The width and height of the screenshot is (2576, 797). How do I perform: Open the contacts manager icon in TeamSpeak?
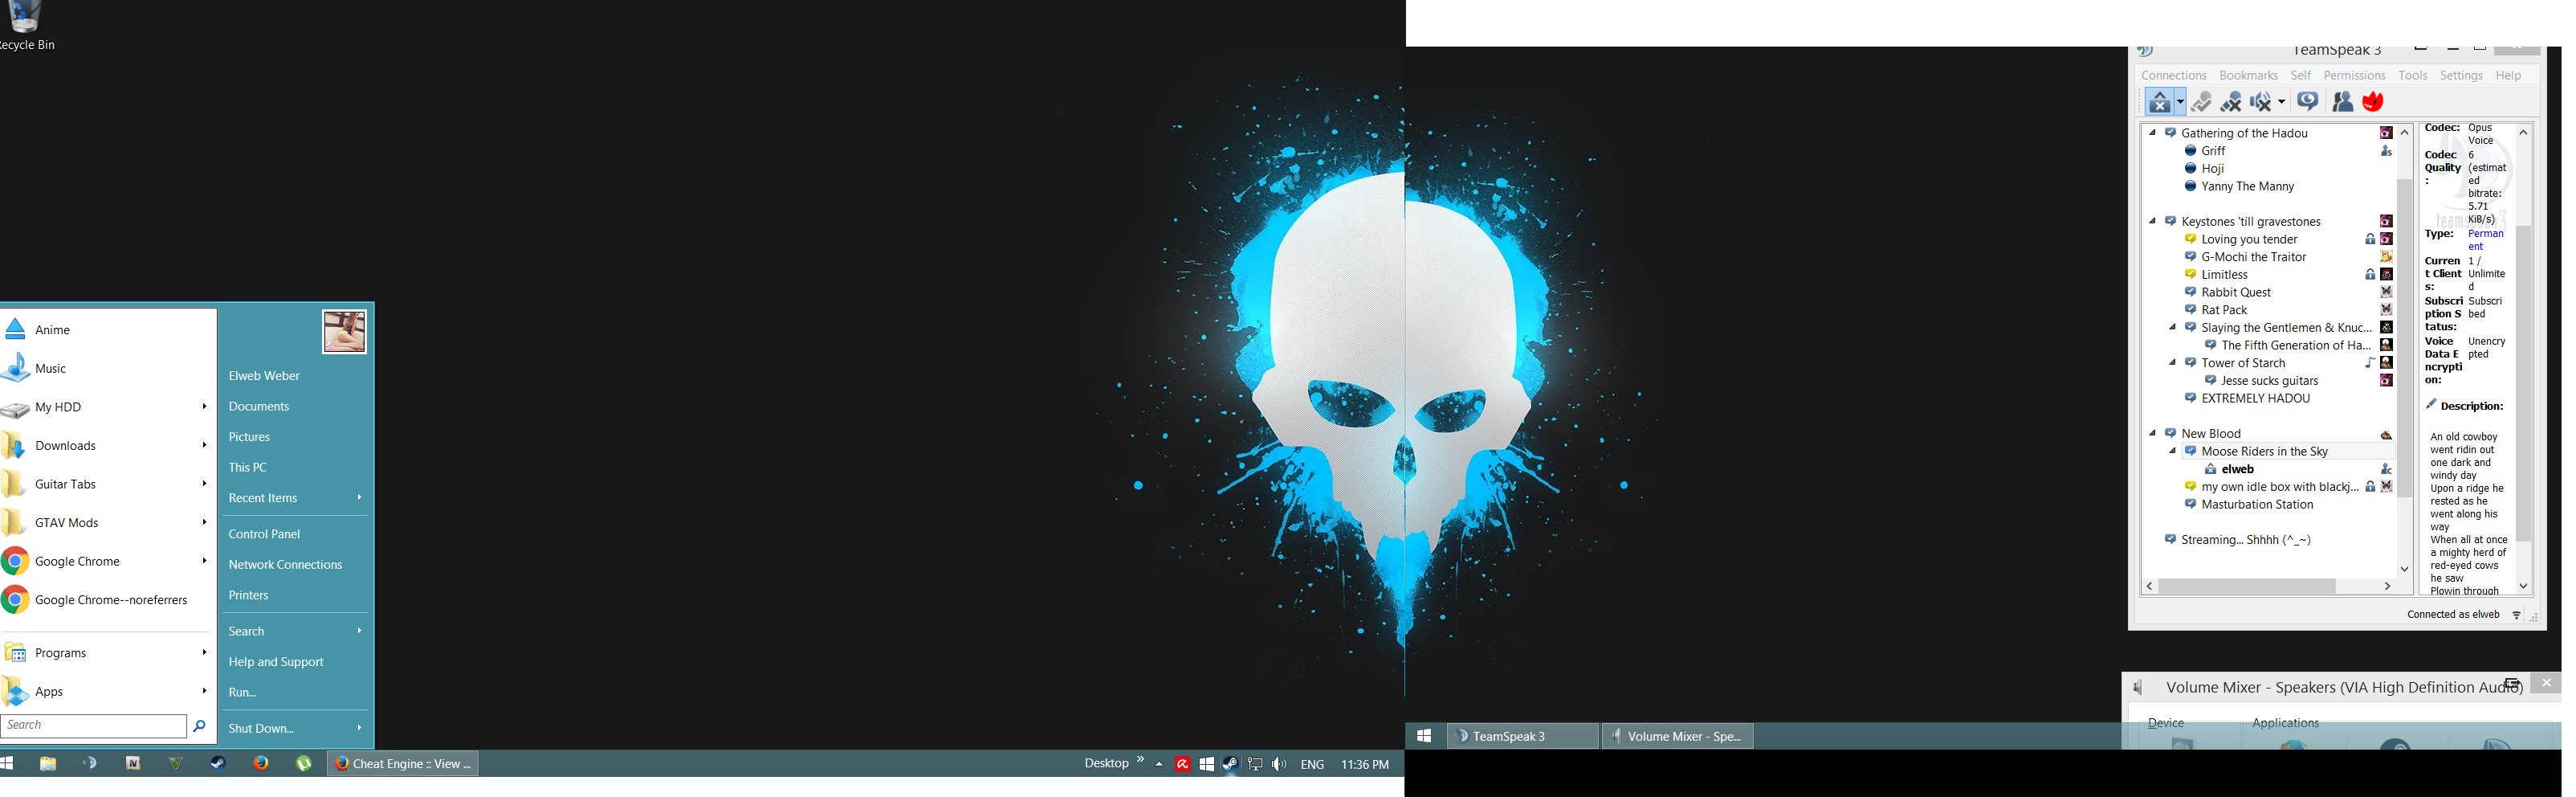(2342, 102)
